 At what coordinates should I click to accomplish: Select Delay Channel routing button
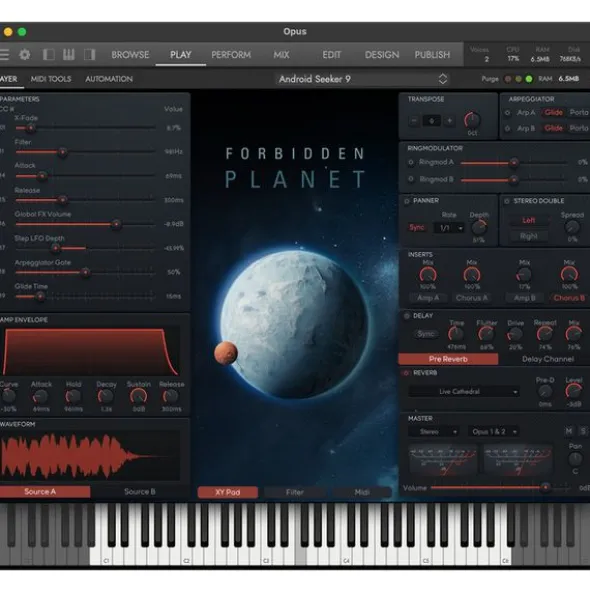(x=548, y=359)
